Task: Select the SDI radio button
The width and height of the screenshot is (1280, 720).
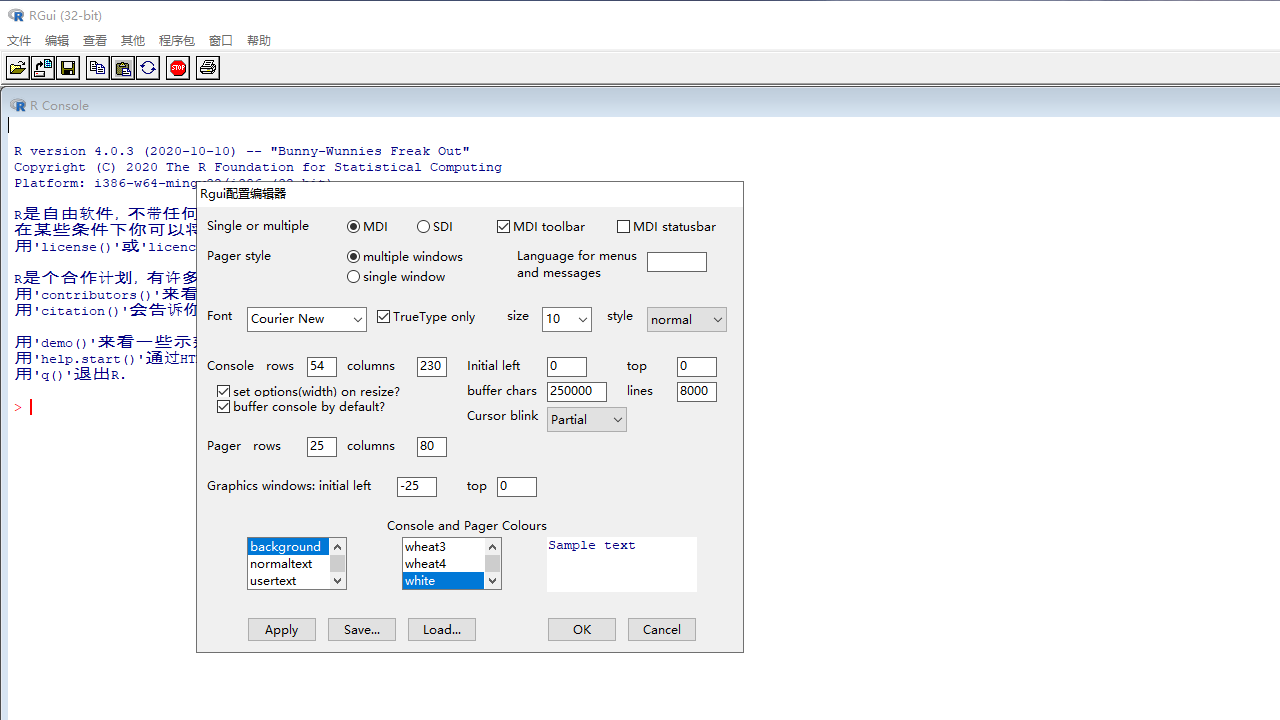Action: (424, 227)
